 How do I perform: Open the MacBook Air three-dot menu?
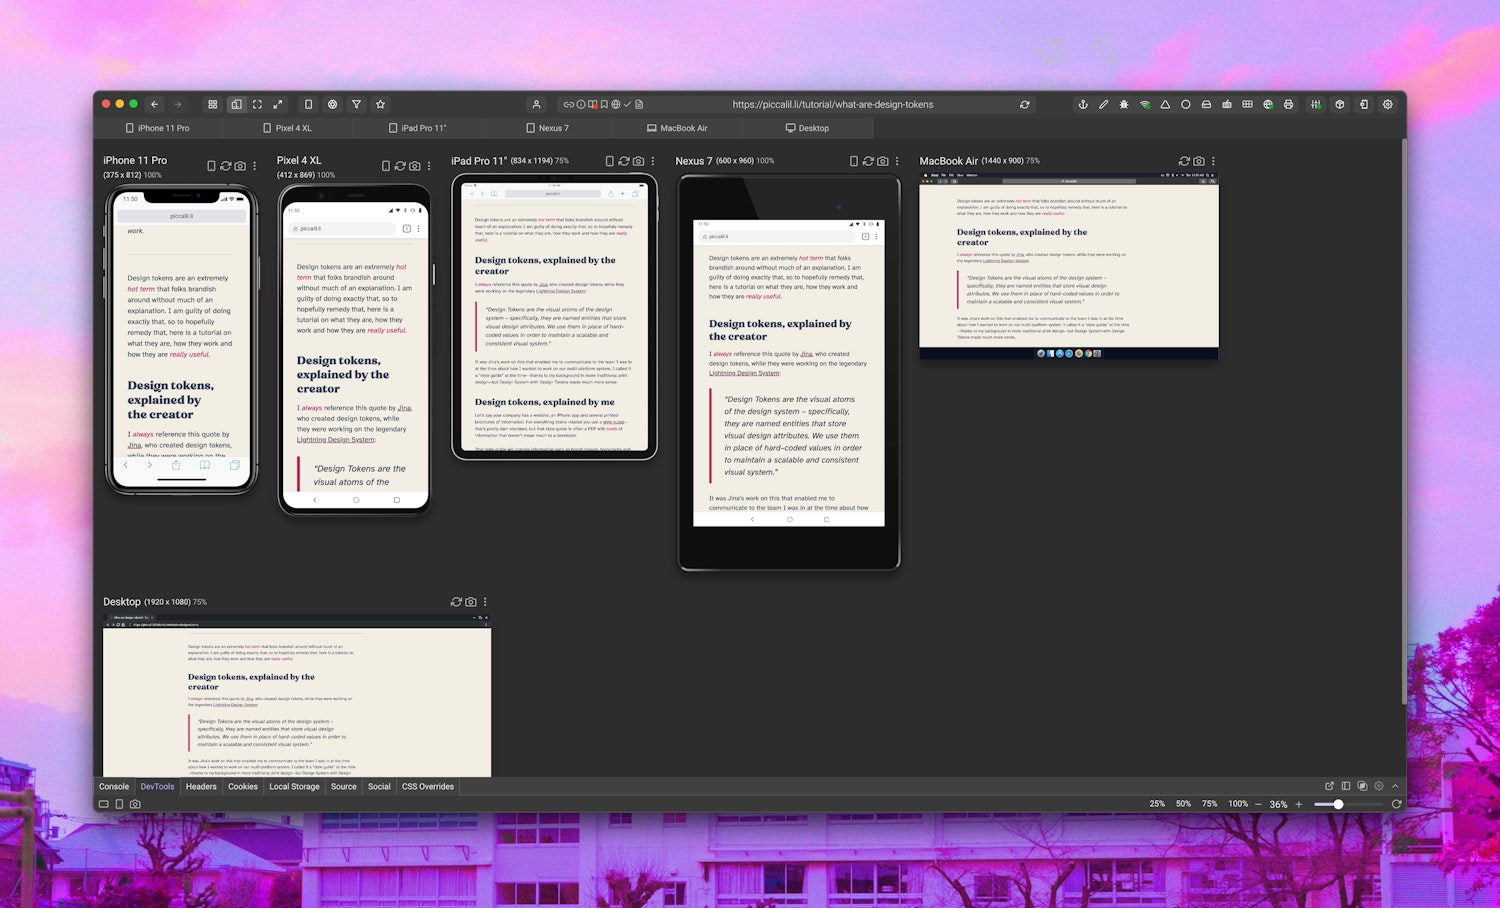(1213, 161)
